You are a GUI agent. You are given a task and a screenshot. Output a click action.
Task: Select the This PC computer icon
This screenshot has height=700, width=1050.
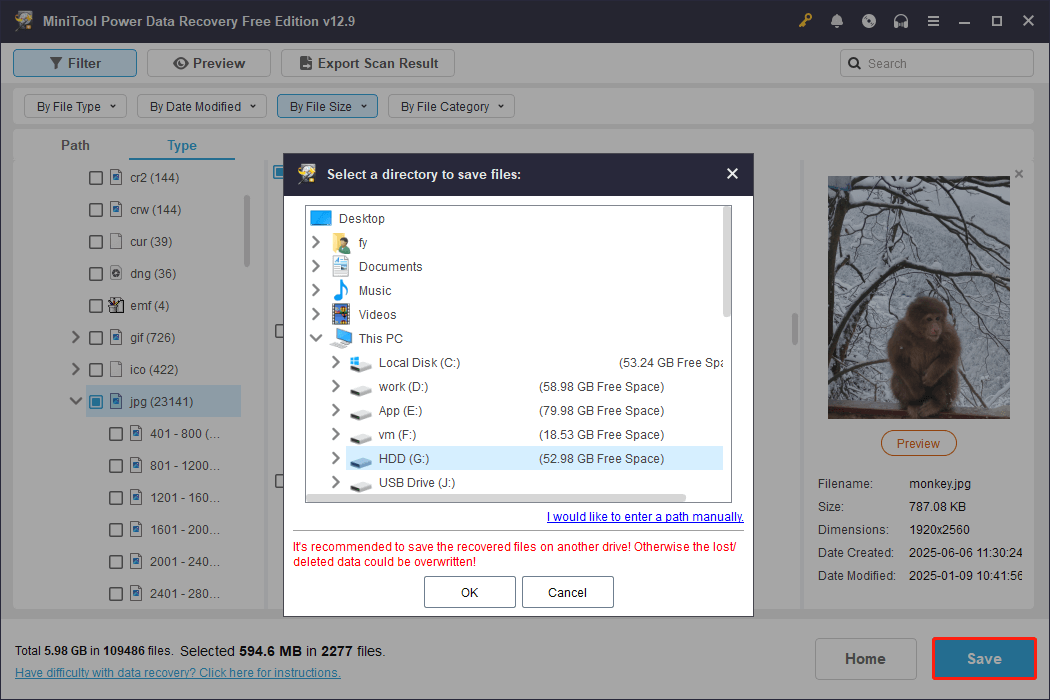click(341, 338)
